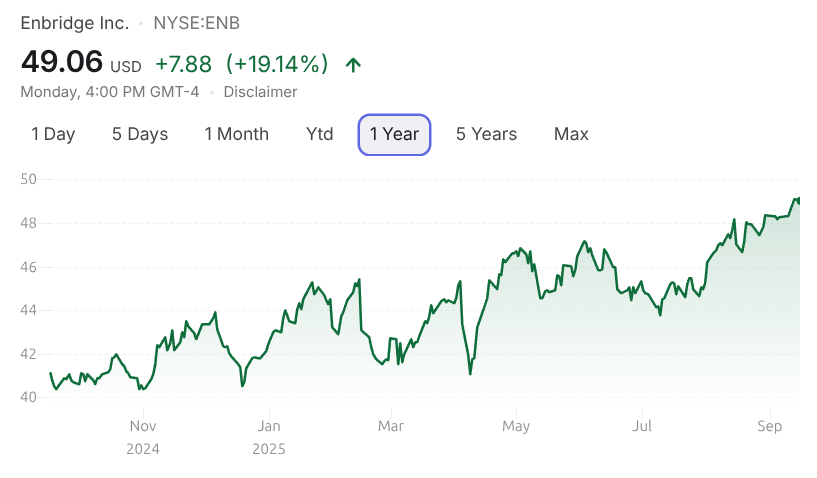Click the 44 y-axis price label
This screenshot has width=817, height=478.
(29, 310)
